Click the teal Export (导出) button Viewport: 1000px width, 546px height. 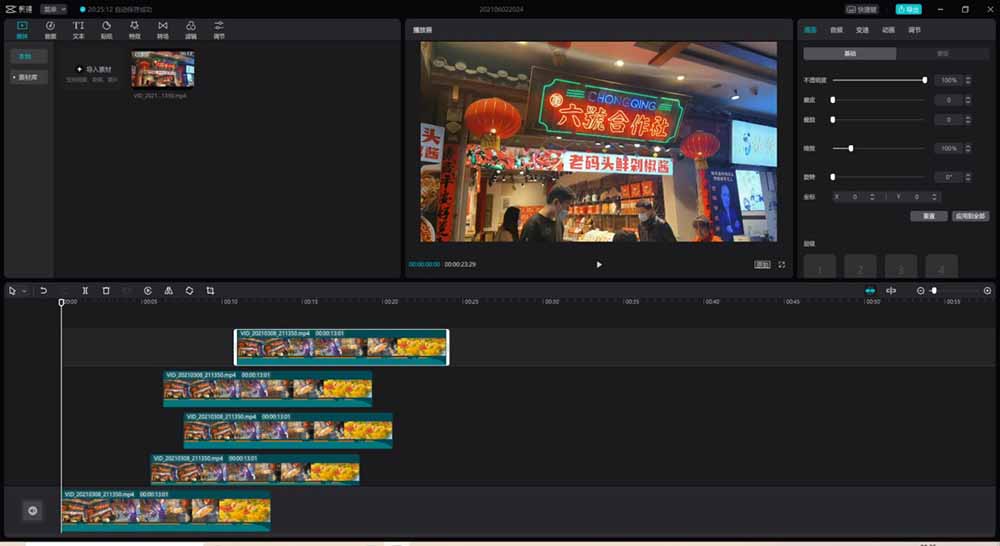tap(908, 10)
